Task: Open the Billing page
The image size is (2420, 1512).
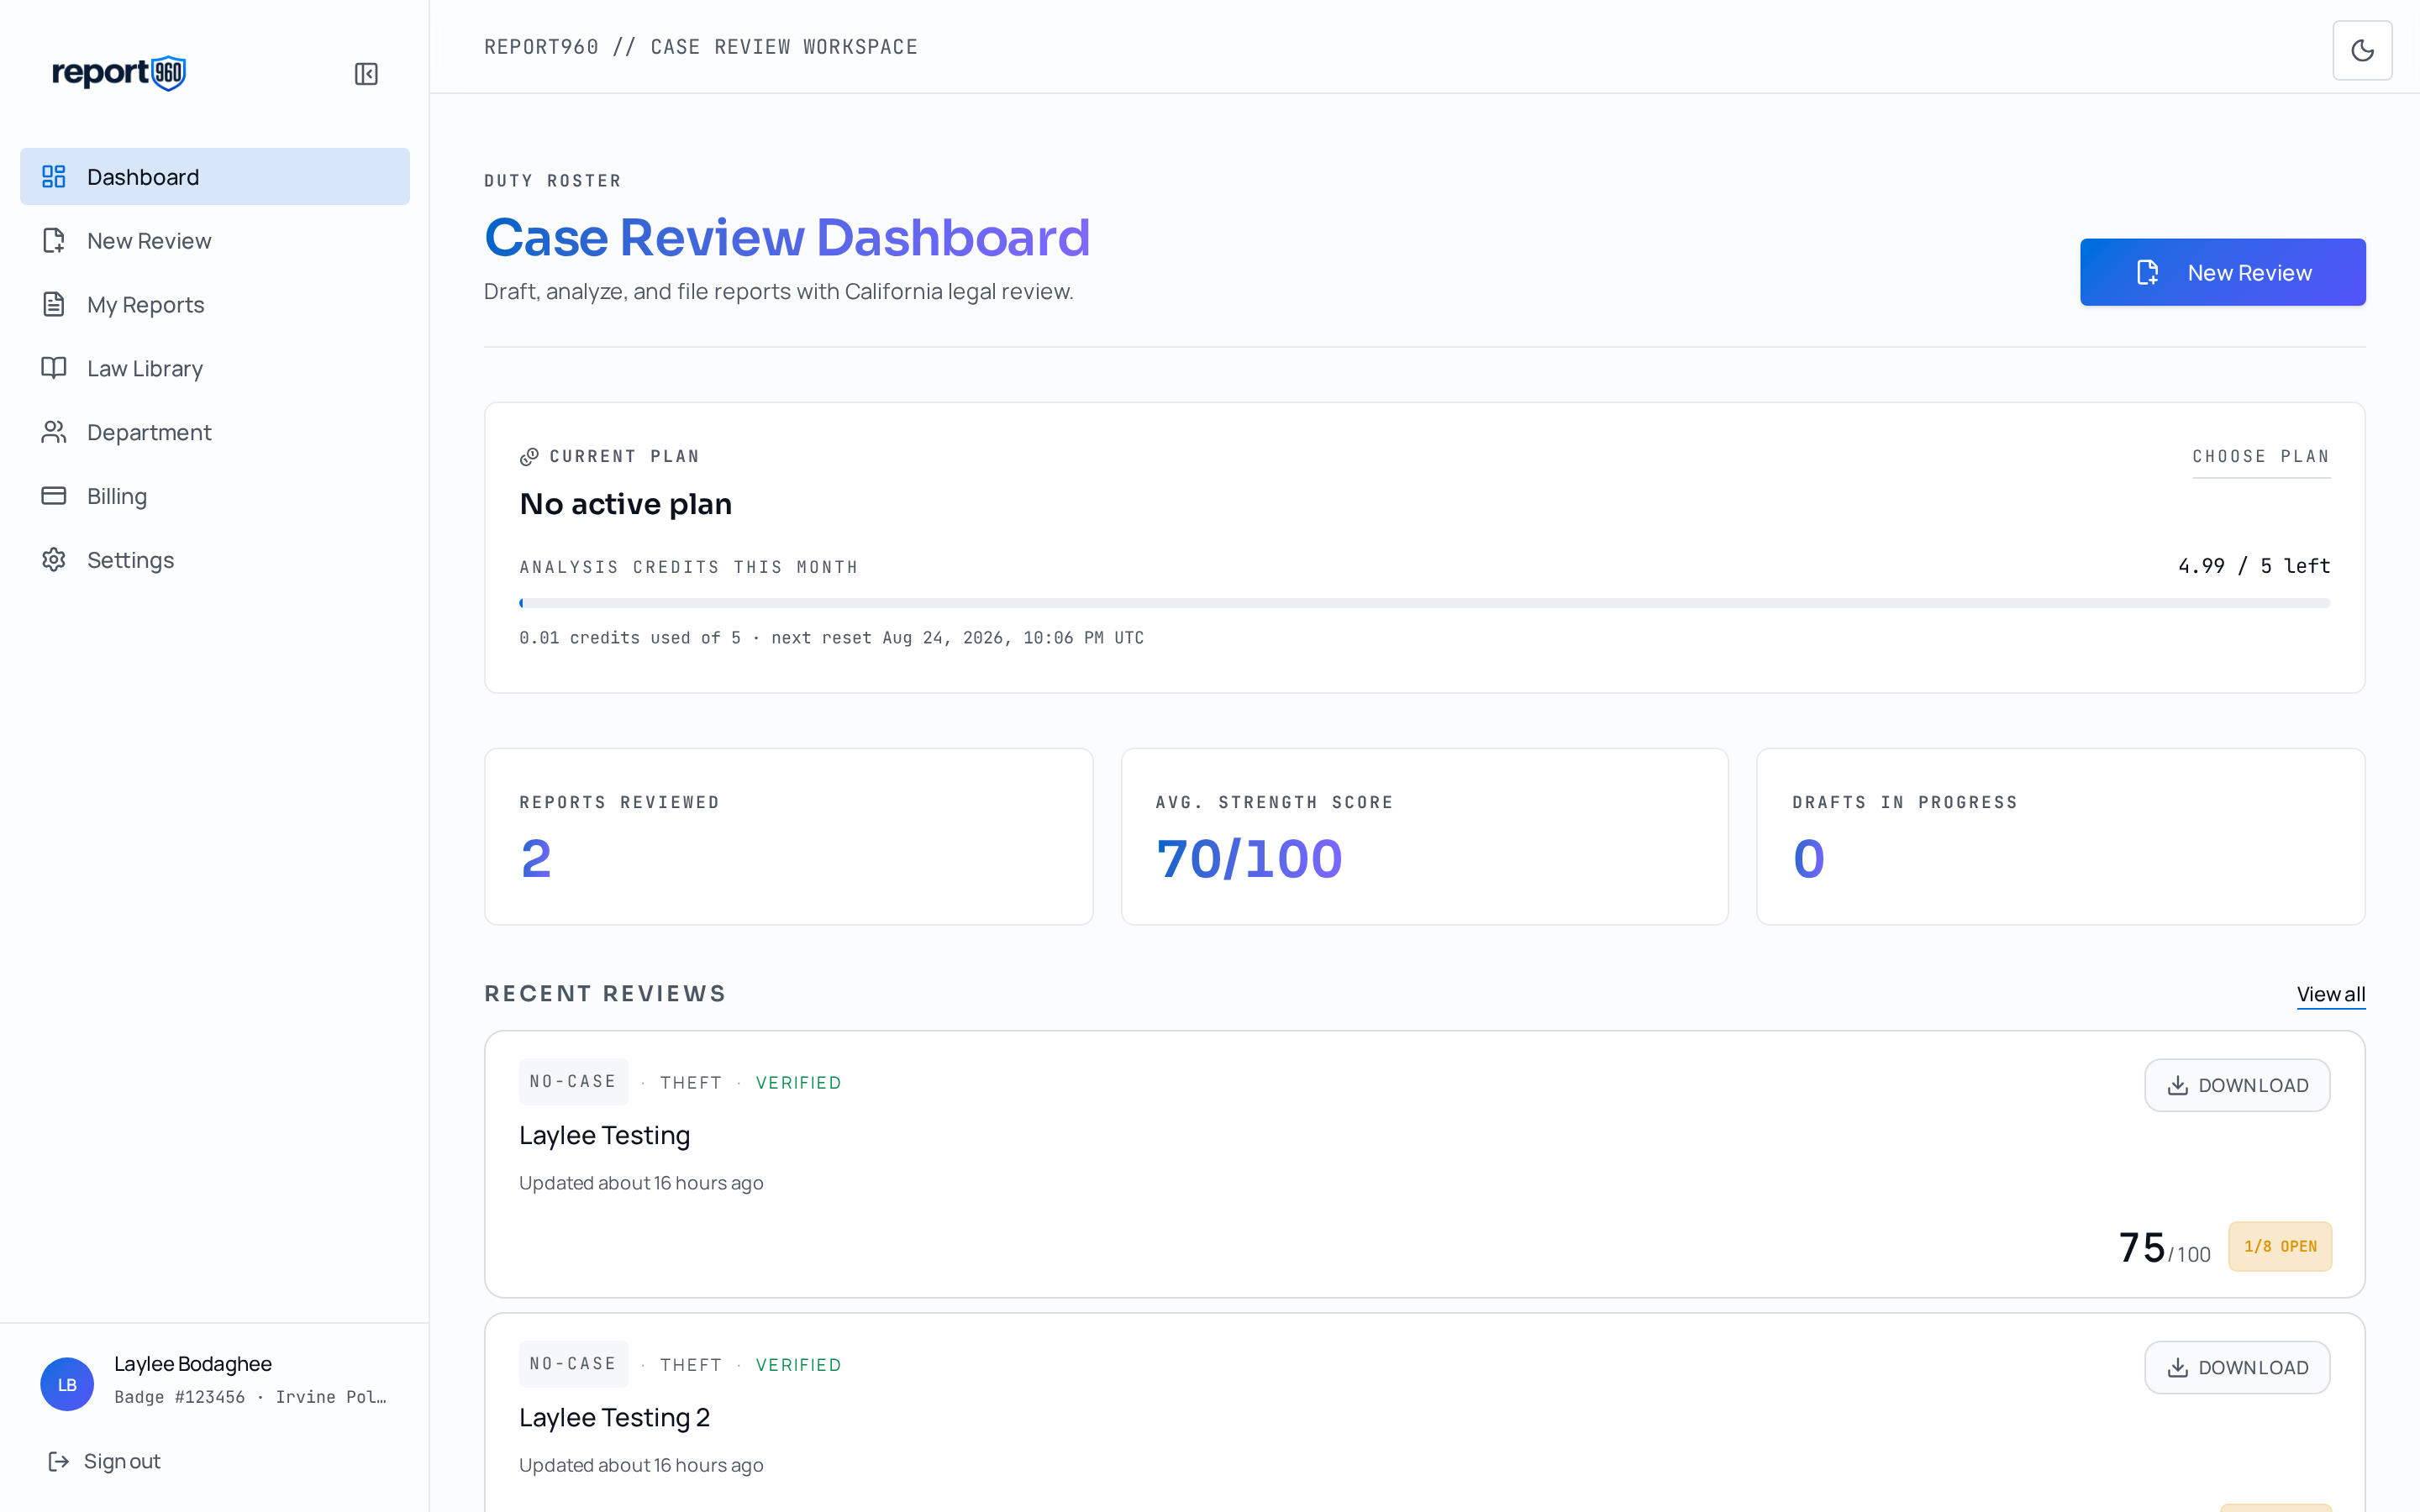Action: [215, 496]
